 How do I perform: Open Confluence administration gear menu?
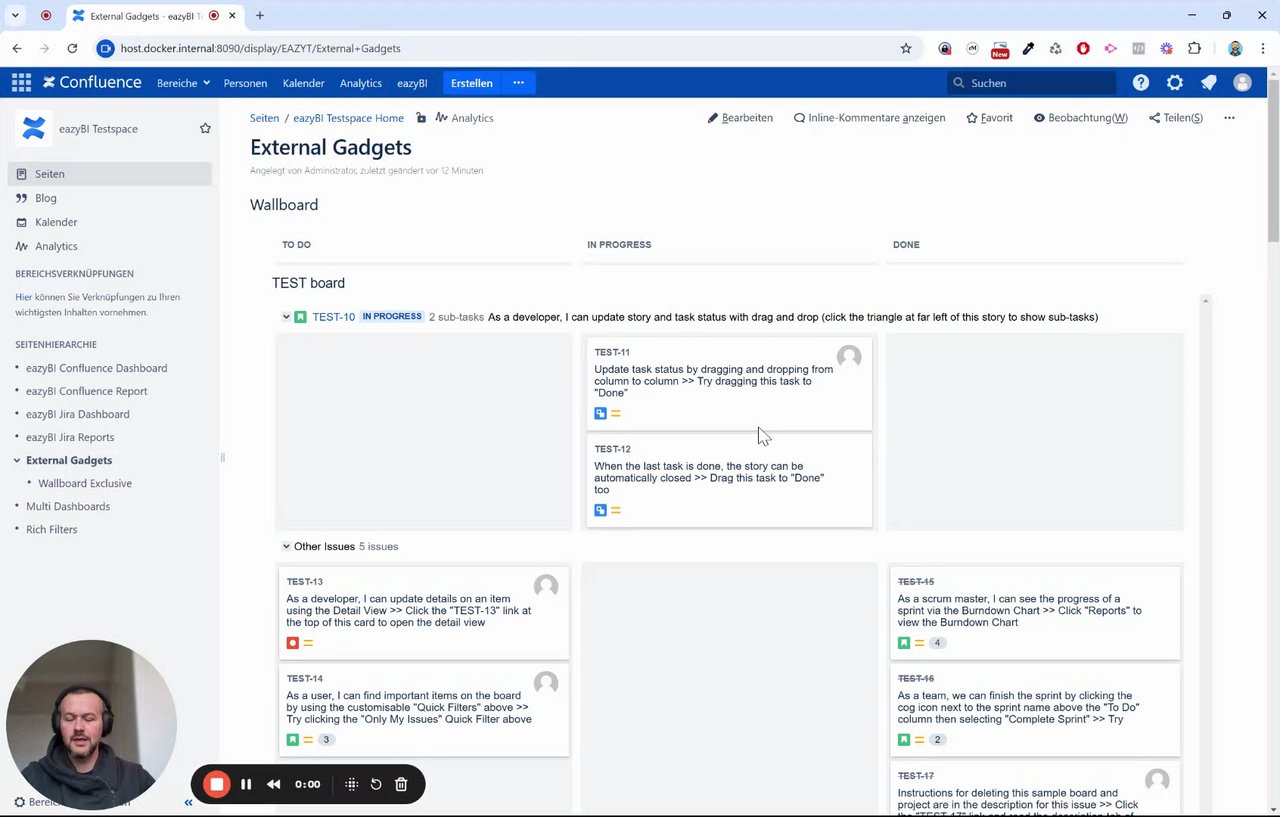1175,83
